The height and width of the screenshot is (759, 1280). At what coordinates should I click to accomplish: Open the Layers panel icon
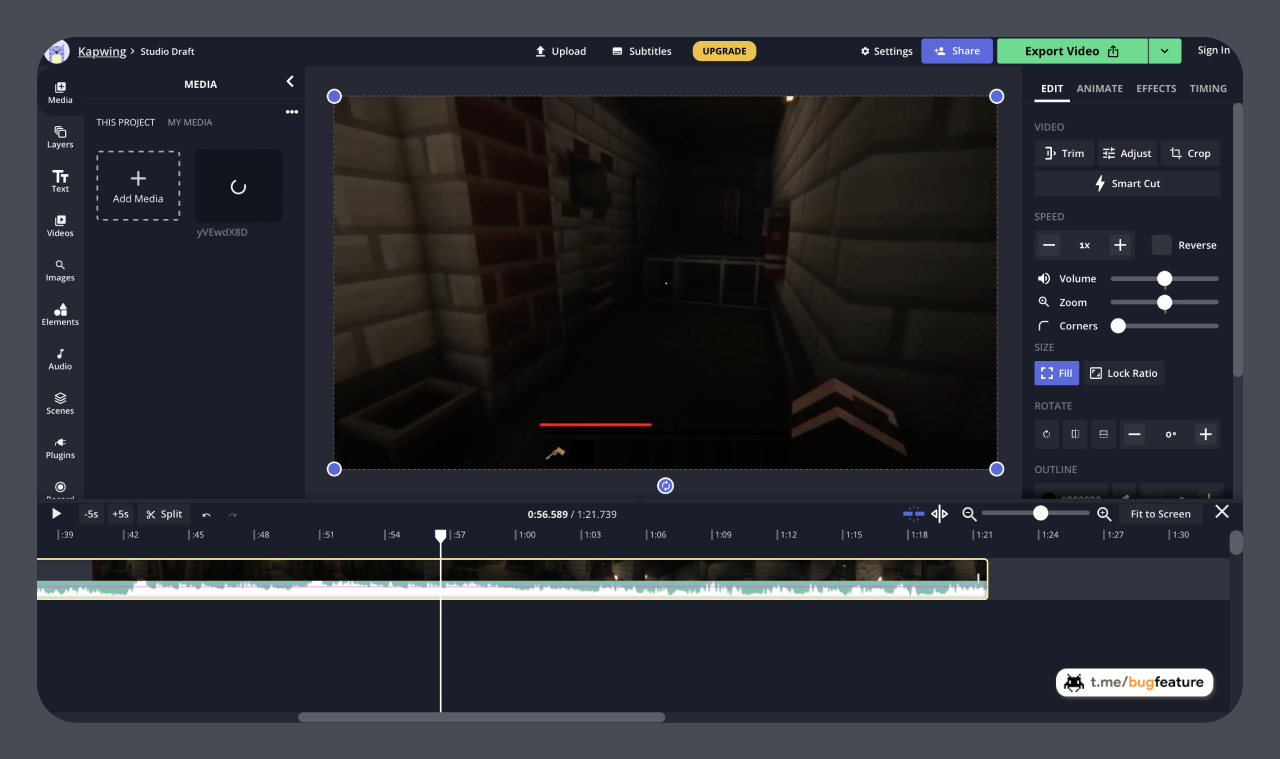[60, 137]
